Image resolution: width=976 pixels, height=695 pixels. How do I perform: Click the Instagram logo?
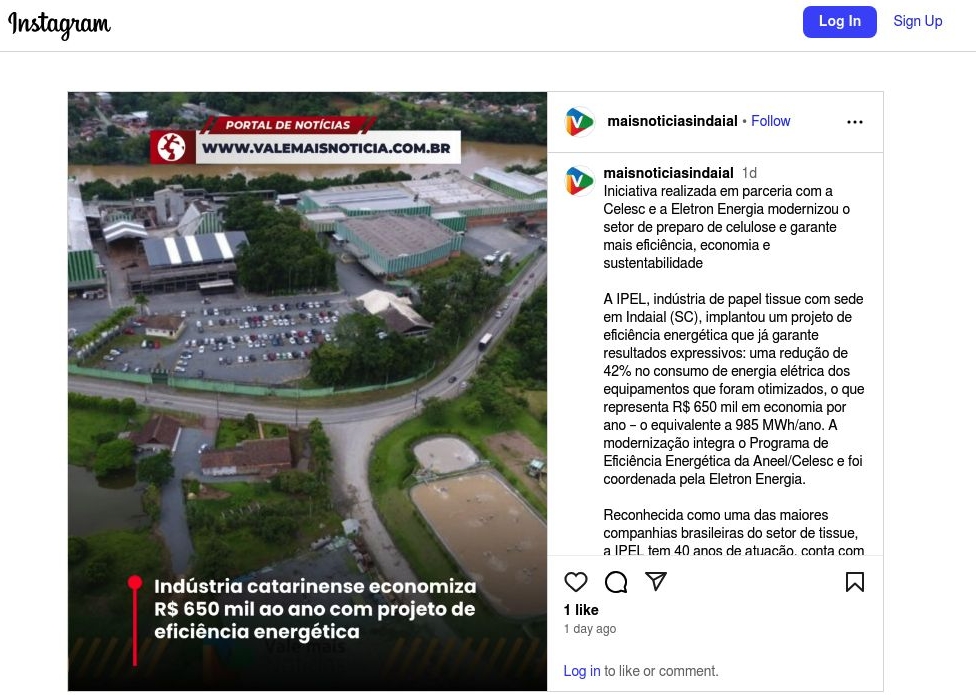[x=59, y=24]
